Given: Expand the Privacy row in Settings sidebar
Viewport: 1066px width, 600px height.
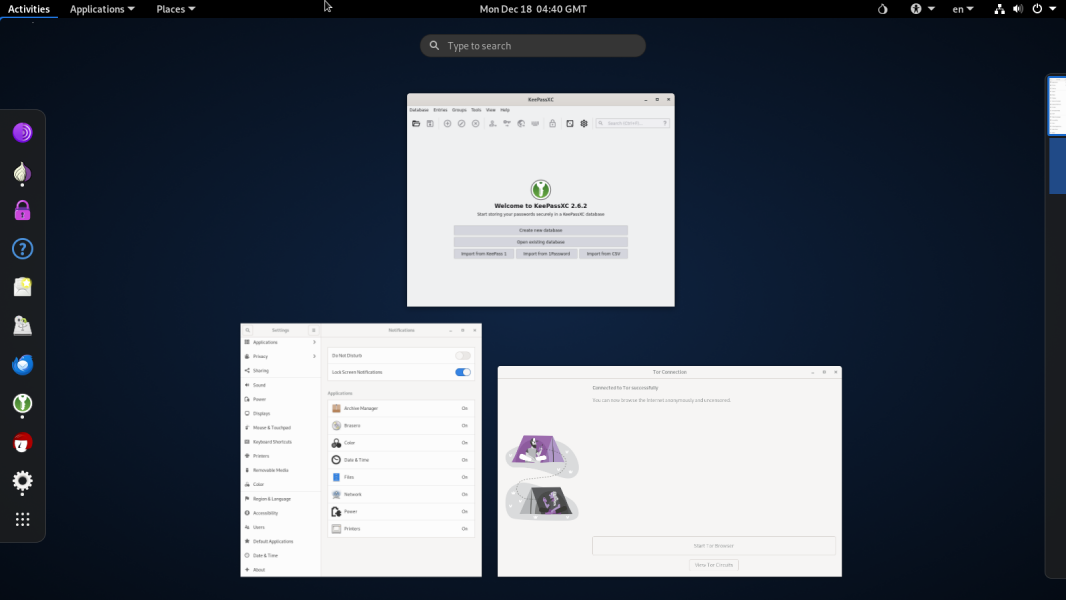Looking at the screenshot, I should point(281,356).
